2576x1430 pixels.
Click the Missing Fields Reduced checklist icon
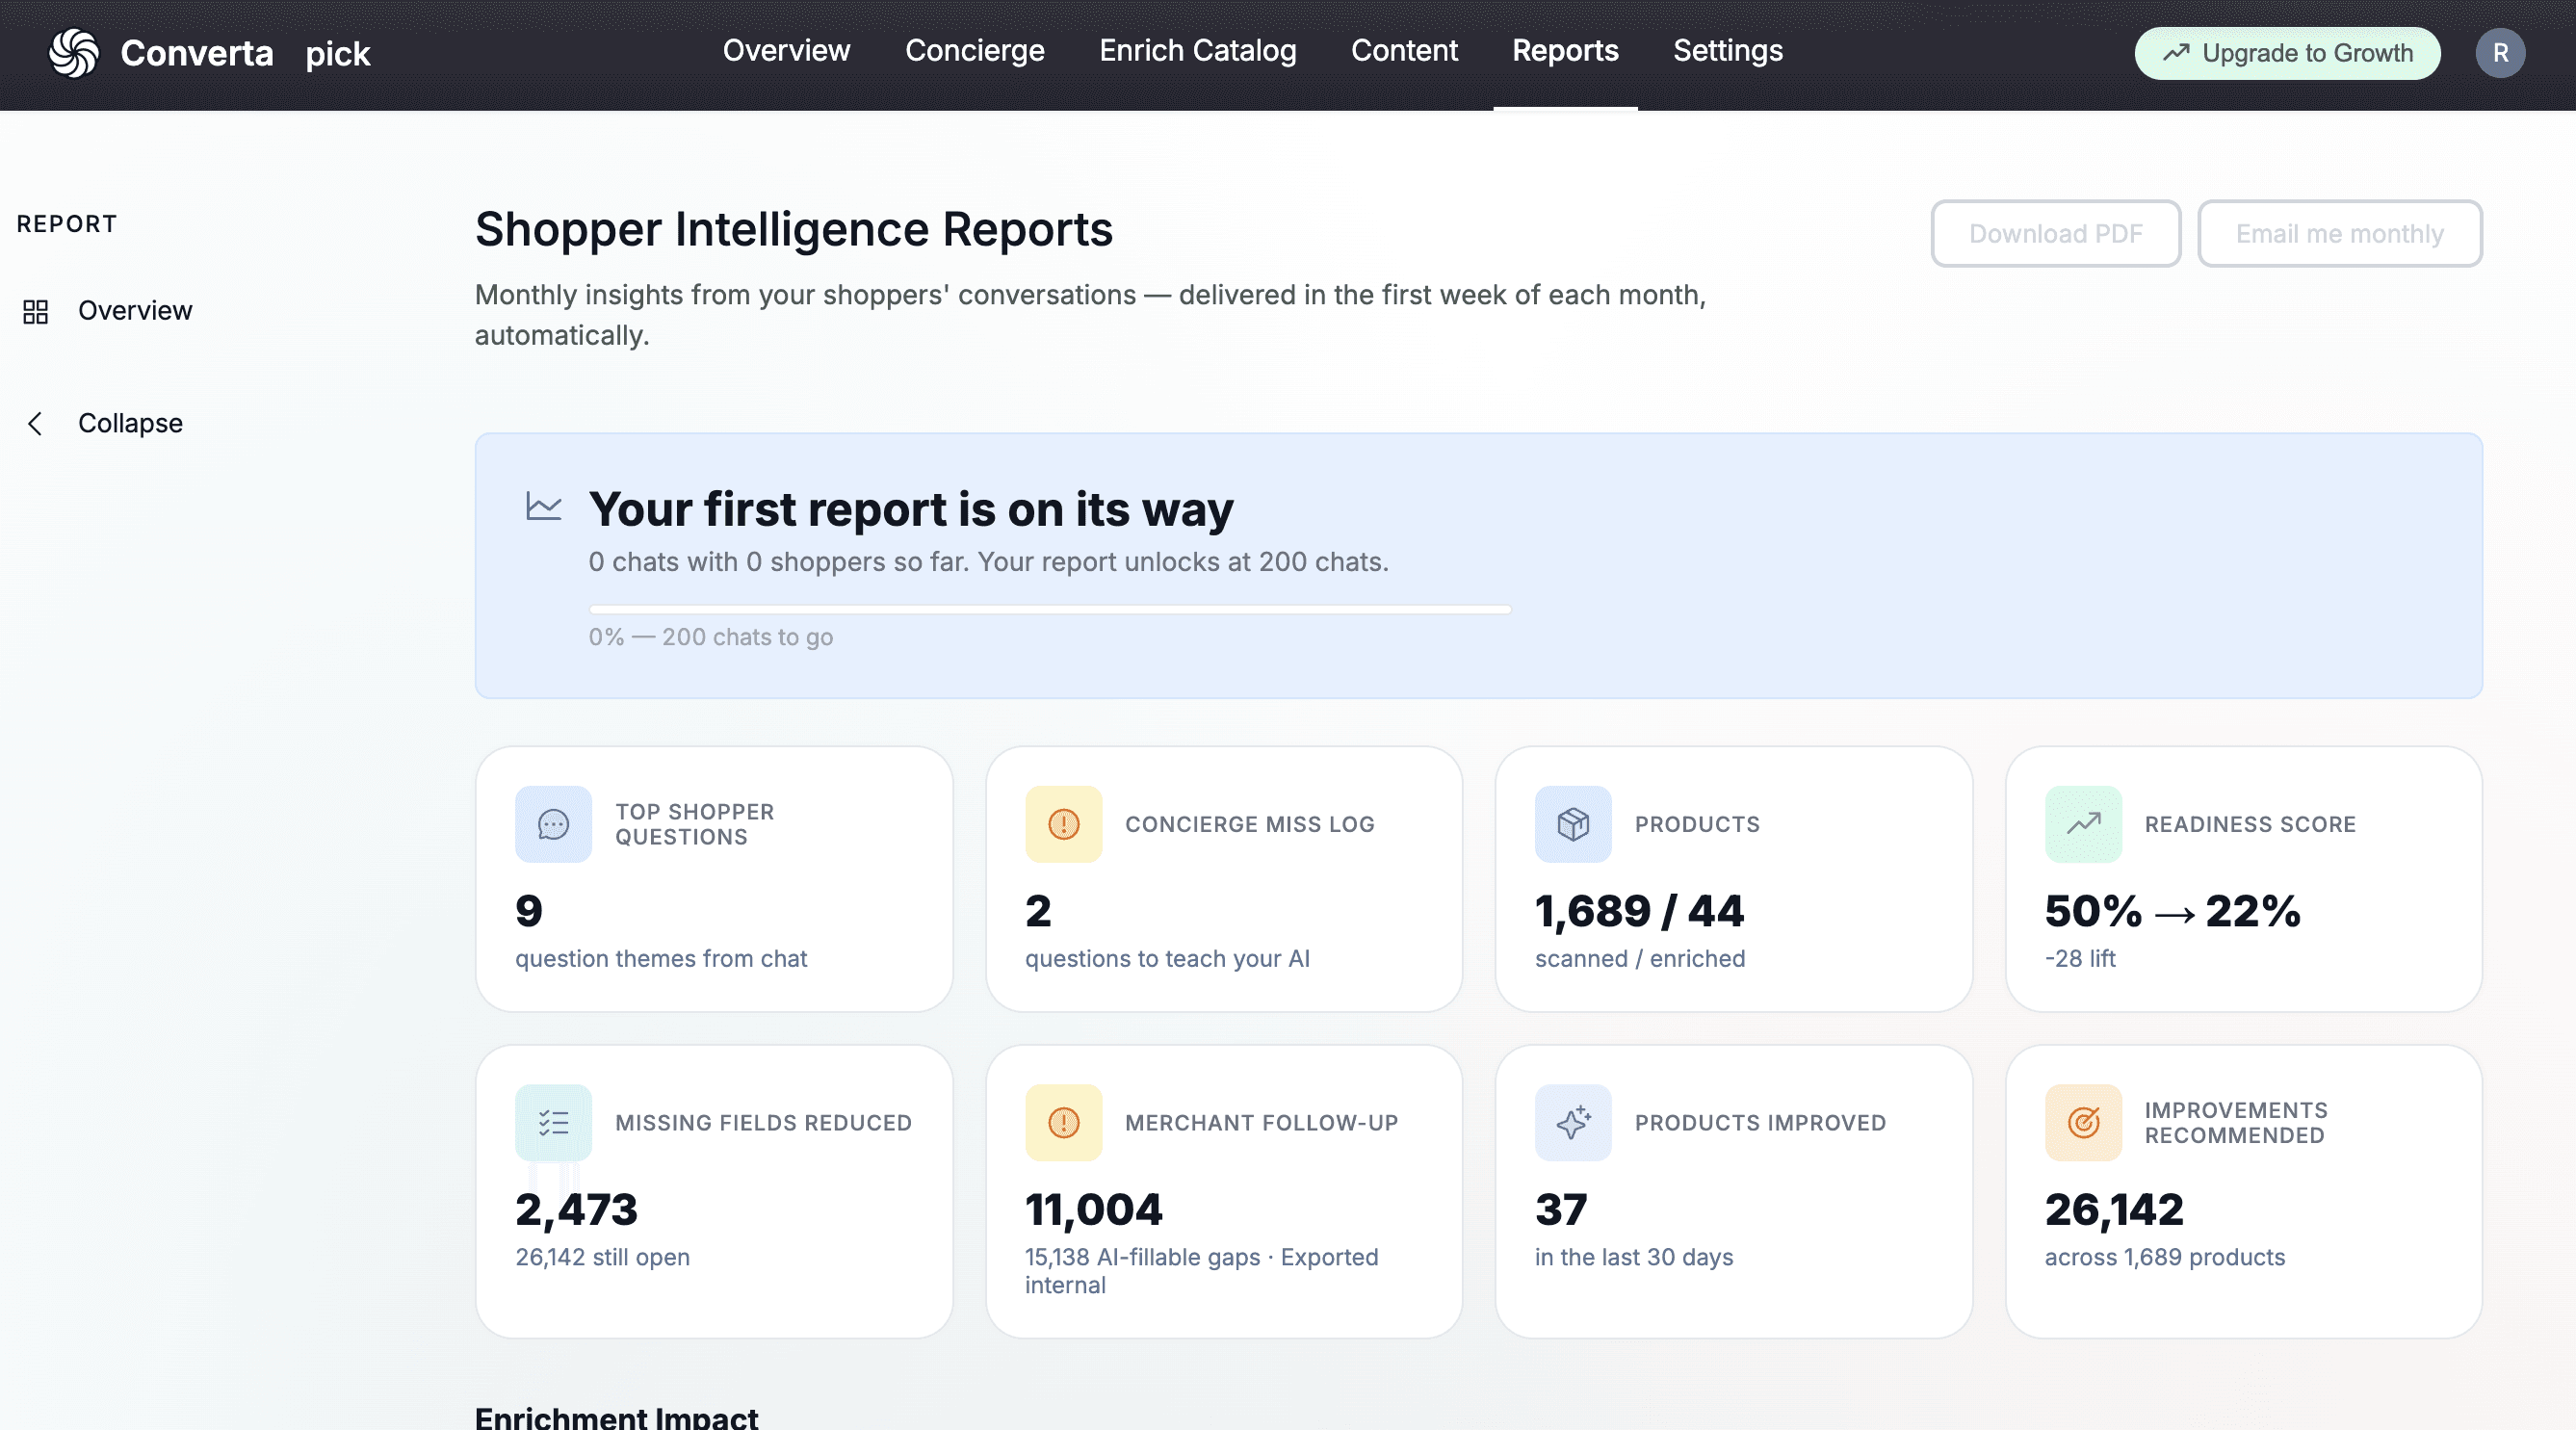[553, 1122]
